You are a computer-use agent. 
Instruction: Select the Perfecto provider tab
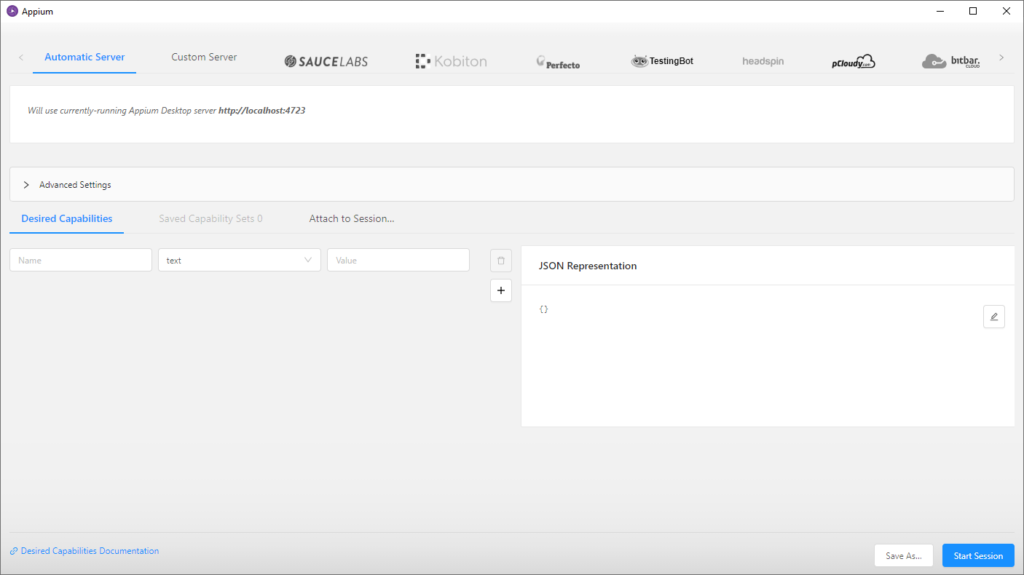click(x=558, y=62)
